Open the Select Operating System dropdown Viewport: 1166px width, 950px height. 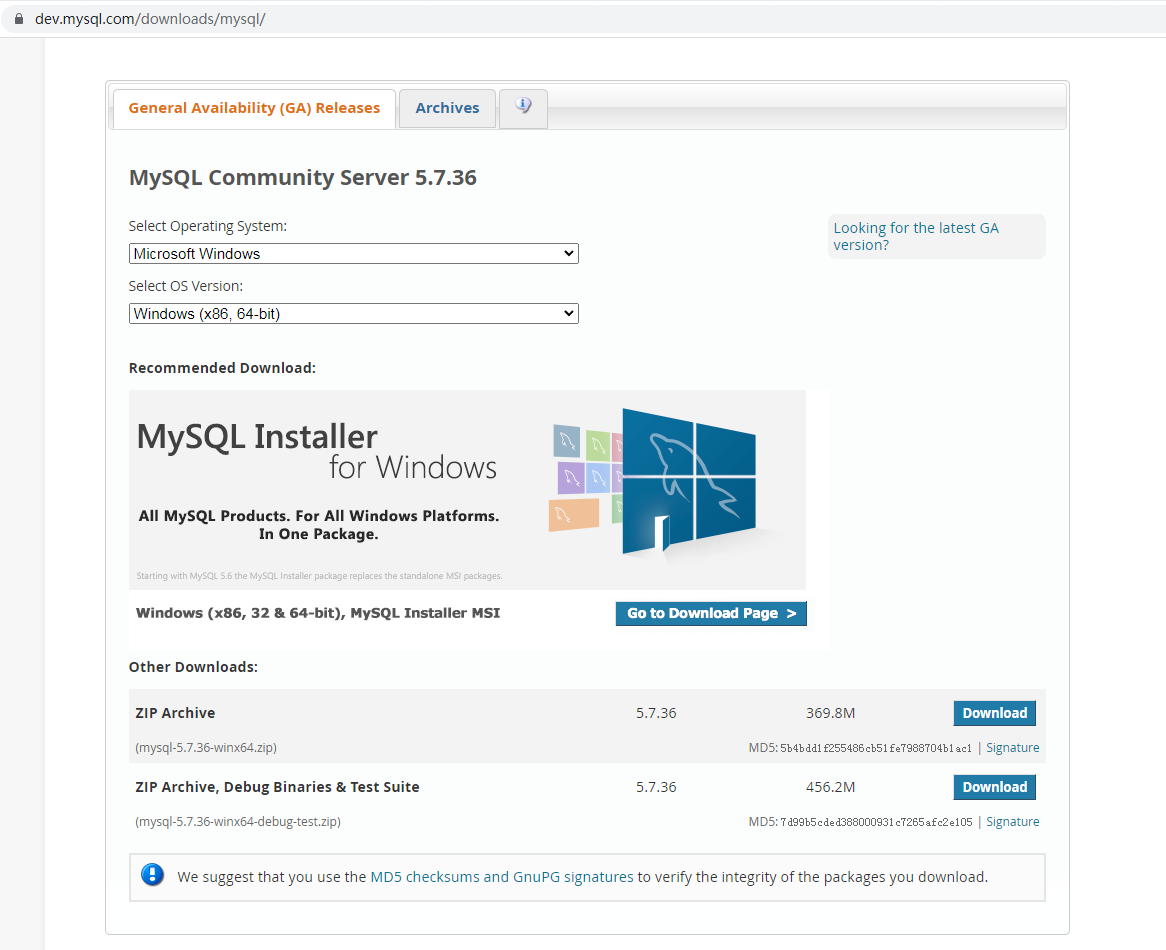(353, 253)
